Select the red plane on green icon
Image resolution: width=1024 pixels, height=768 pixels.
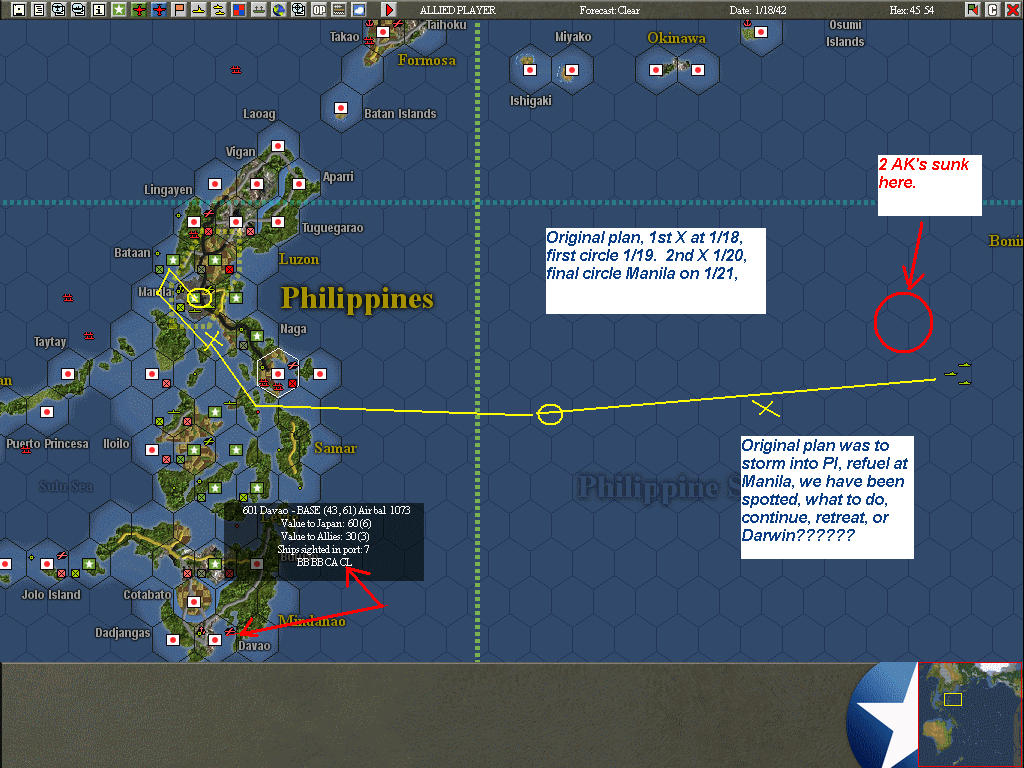point(138,9)
